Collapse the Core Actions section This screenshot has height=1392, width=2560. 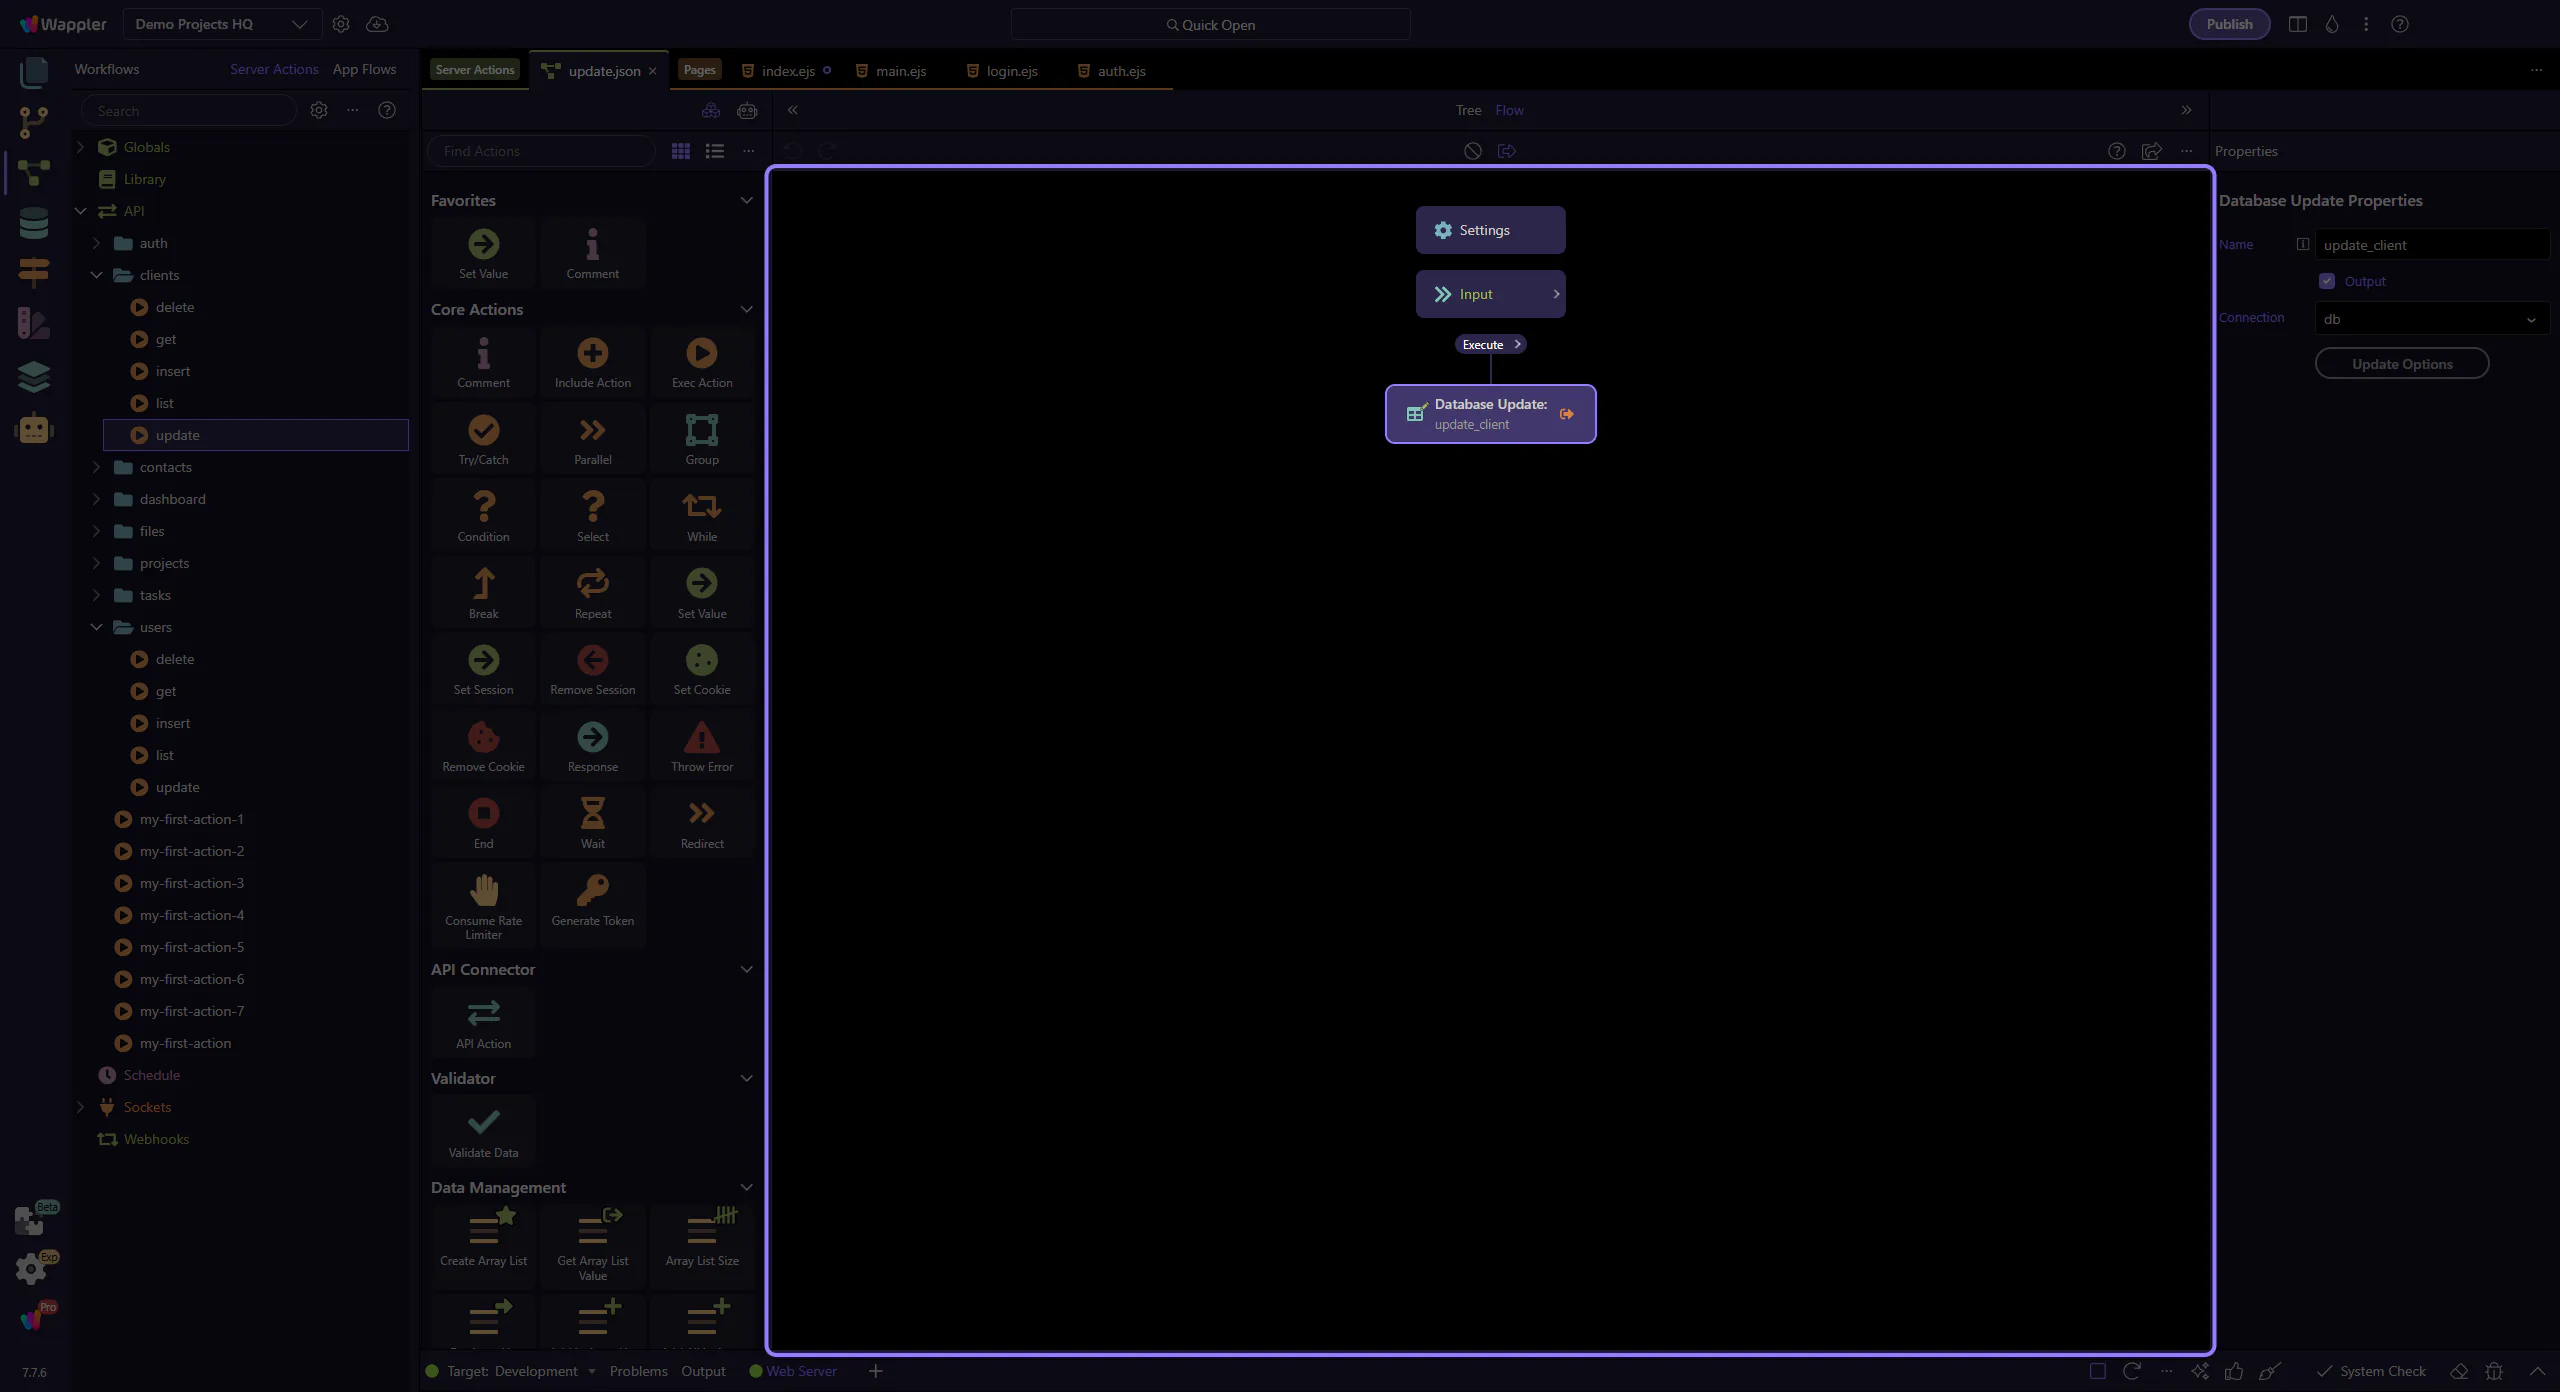click(x=746, y=309)
